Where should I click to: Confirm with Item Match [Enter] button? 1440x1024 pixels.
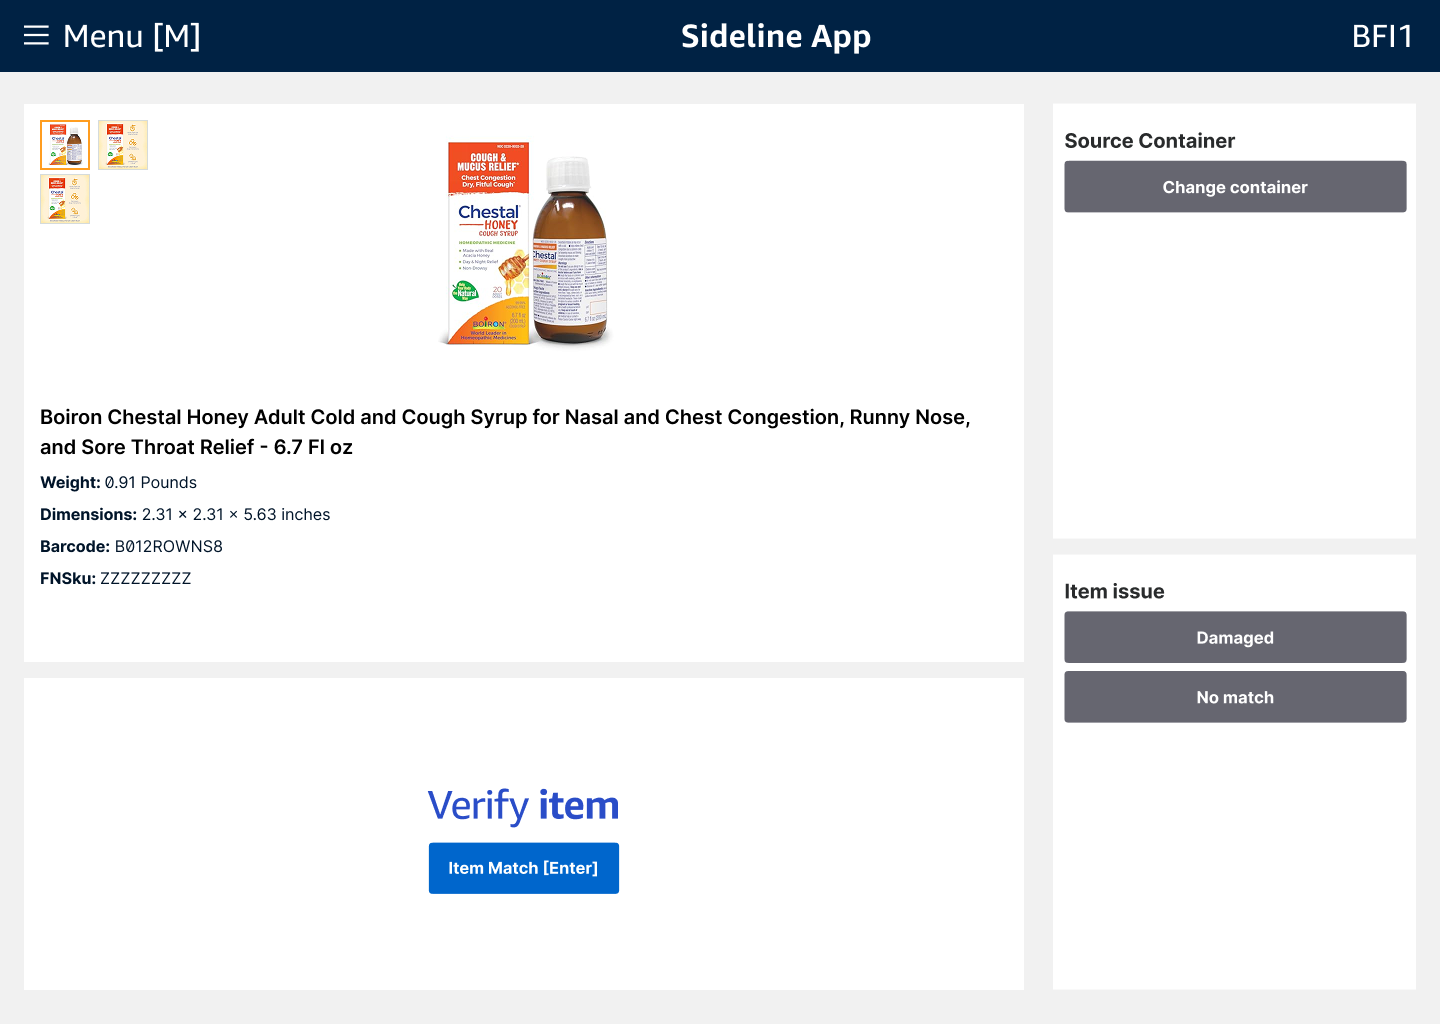click(524, 868)
